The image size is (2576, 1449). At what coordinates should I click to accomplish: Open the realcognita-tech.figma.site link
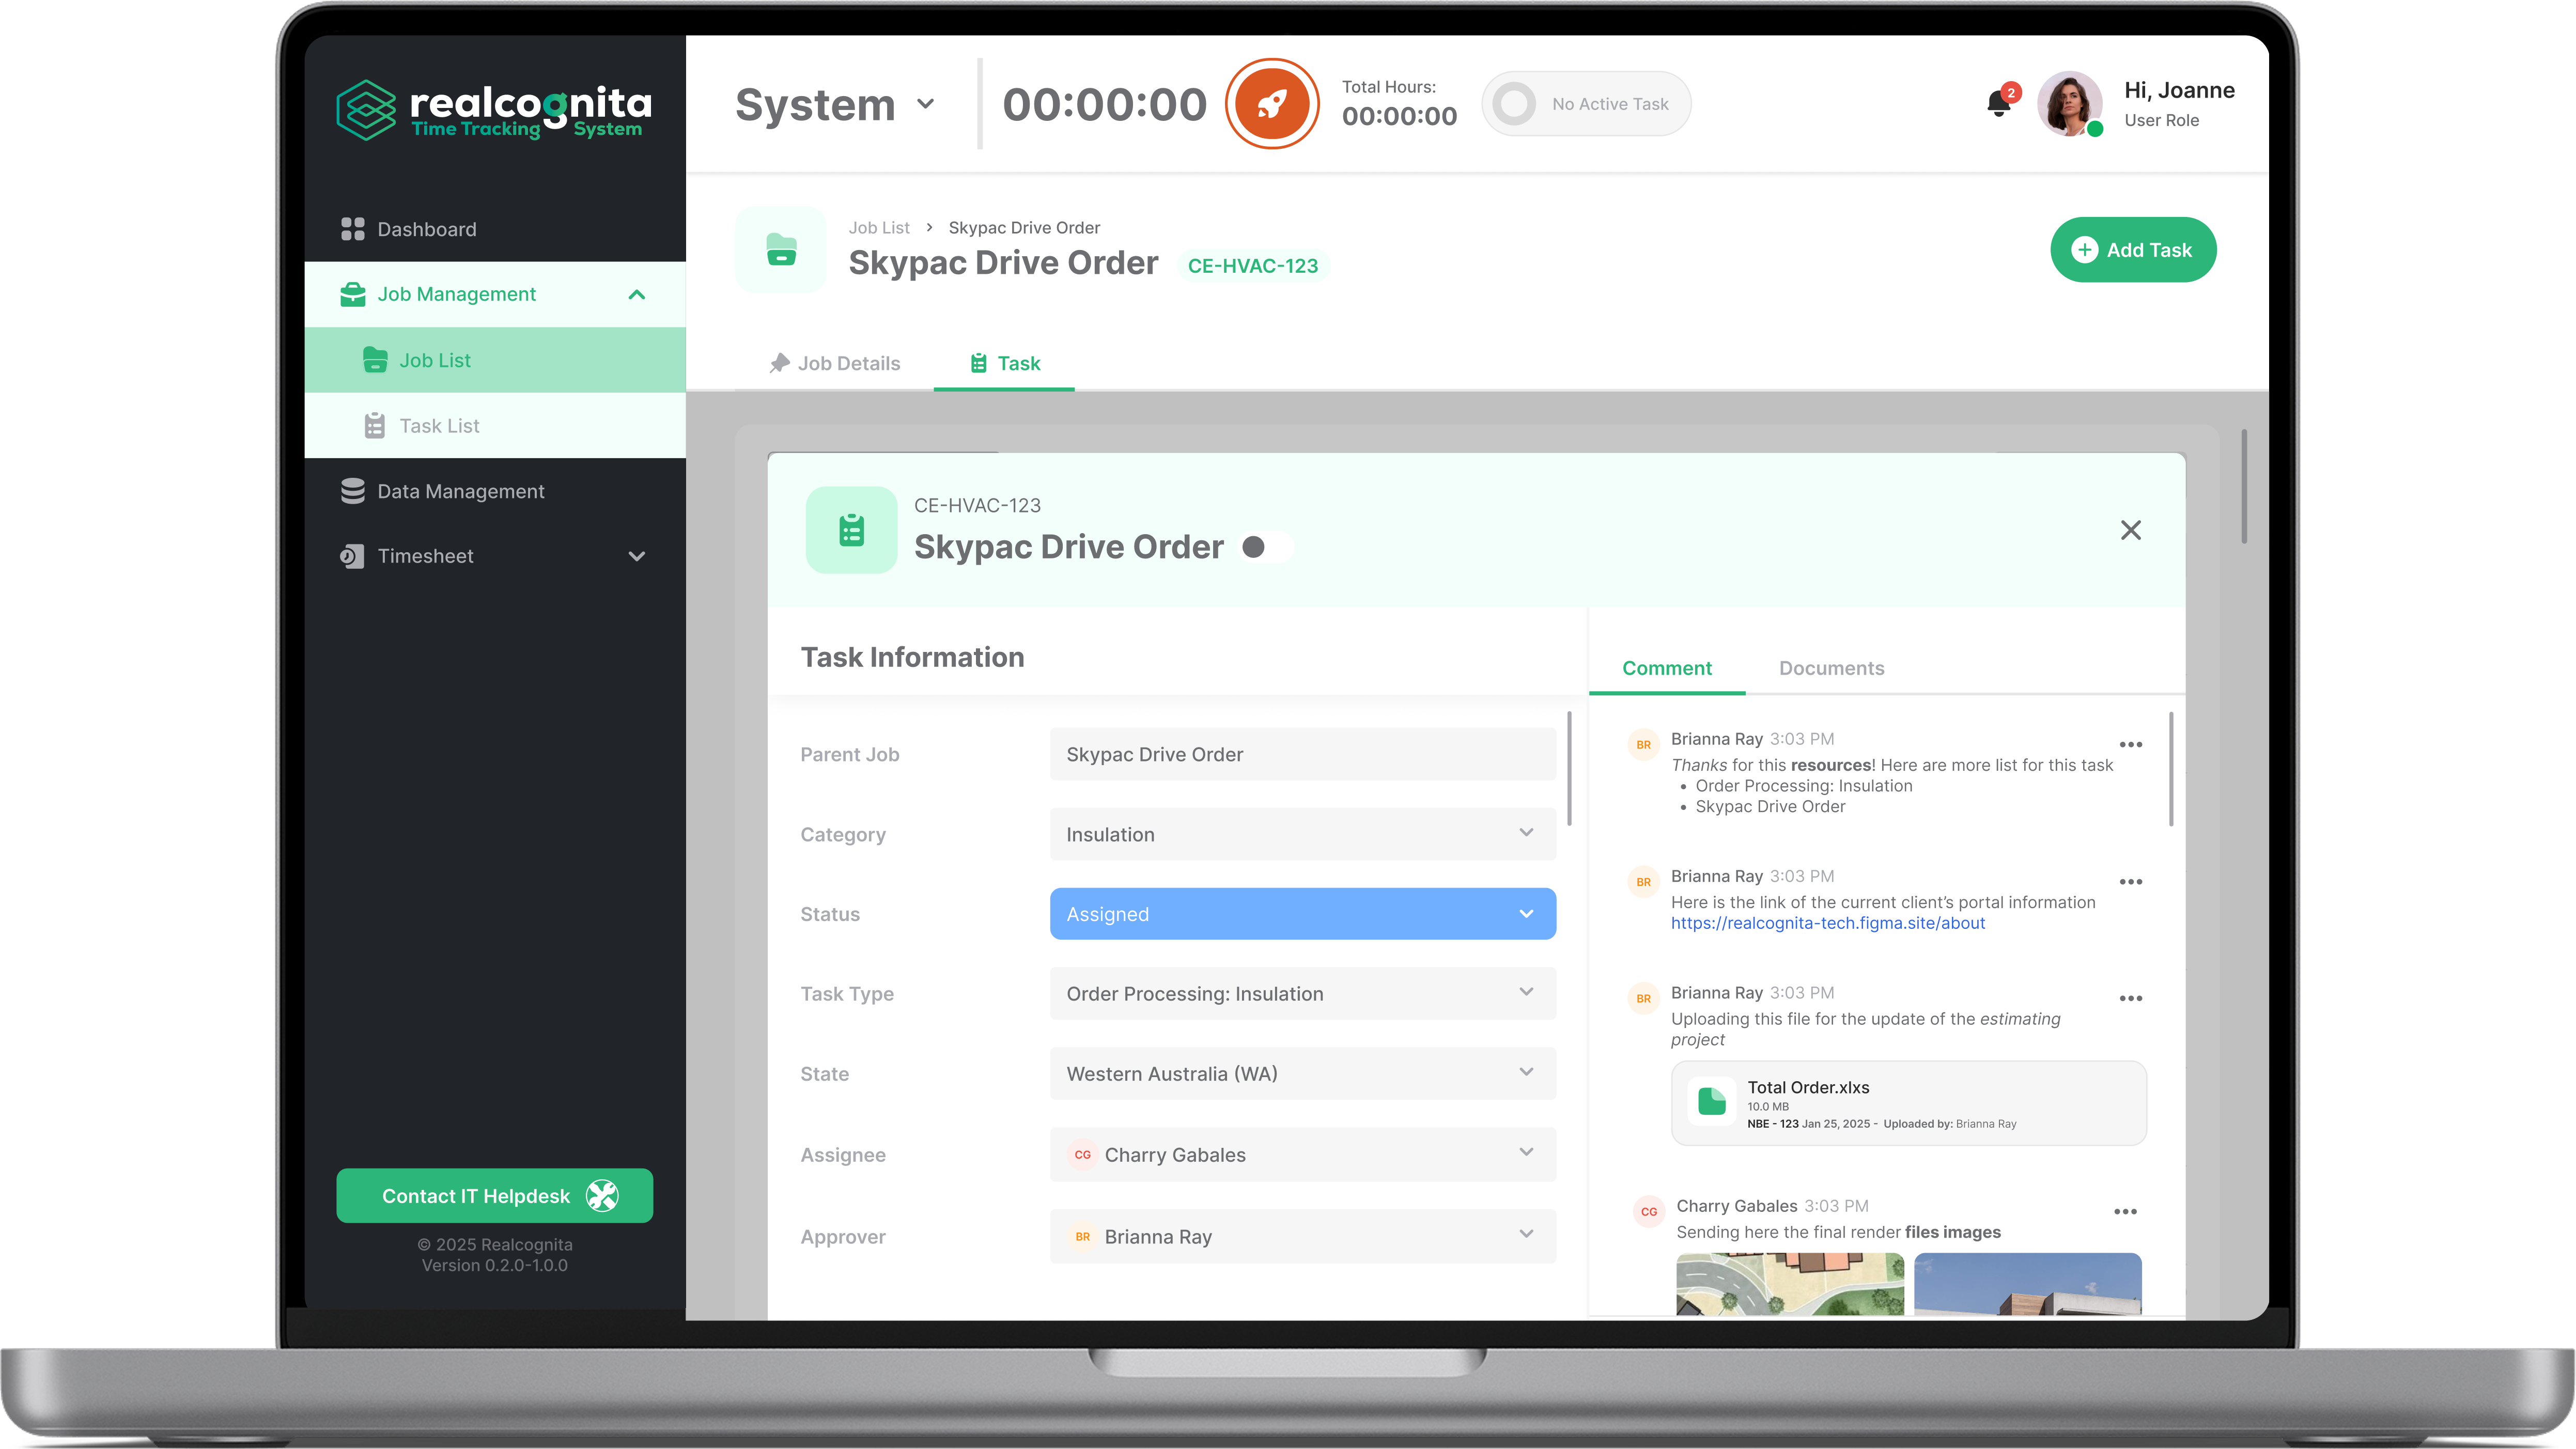1828,923
